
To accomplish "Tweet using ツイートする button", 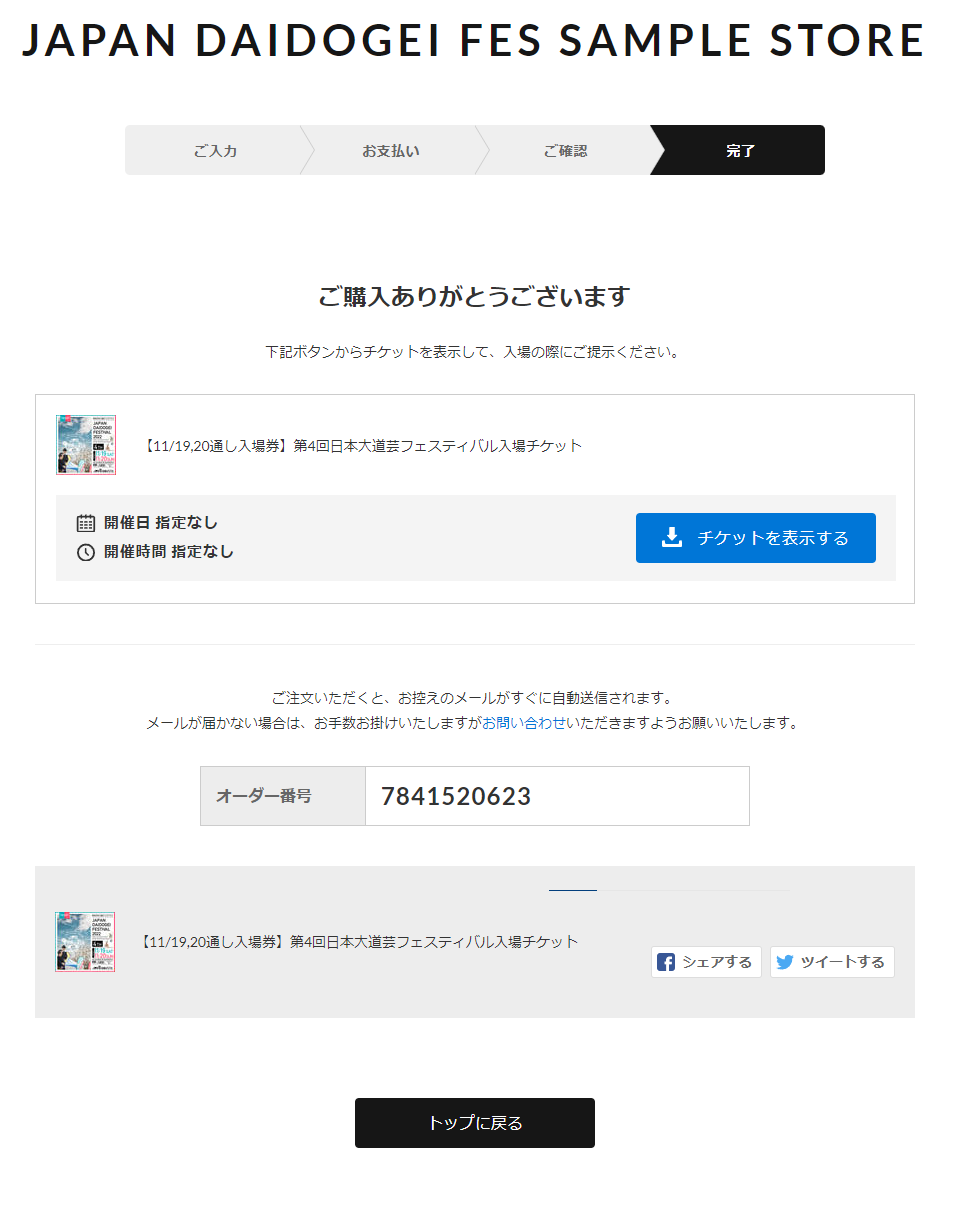I will [x=832, y=962].
